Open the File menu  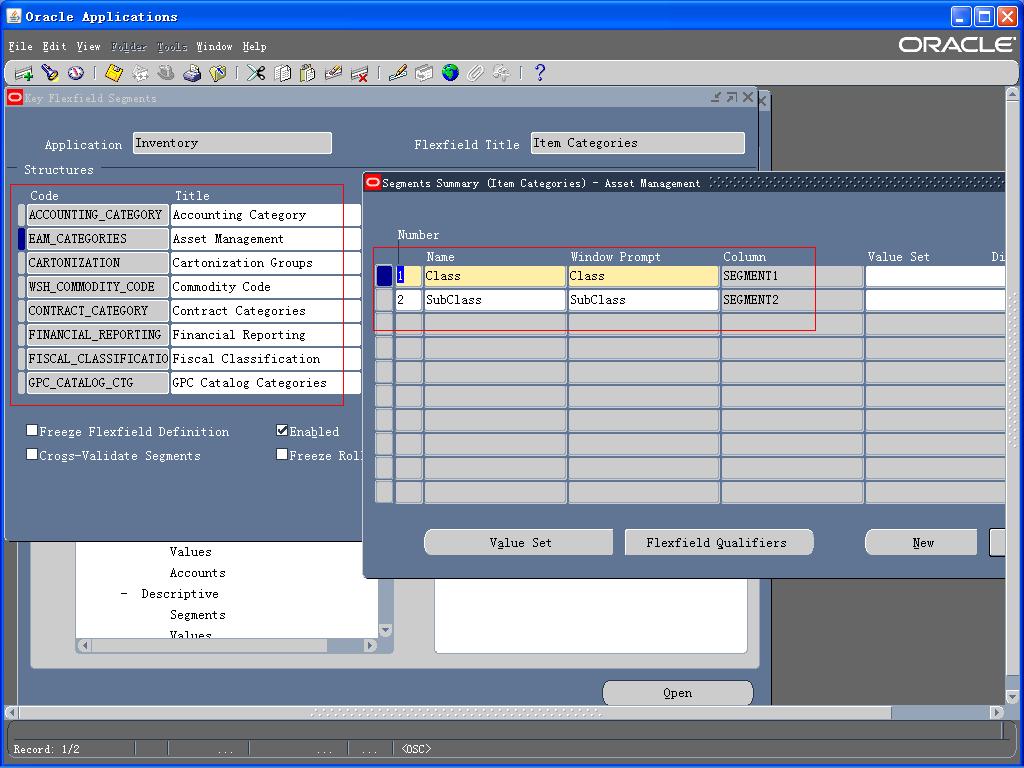pyautogui.click(x=20, y=46)
